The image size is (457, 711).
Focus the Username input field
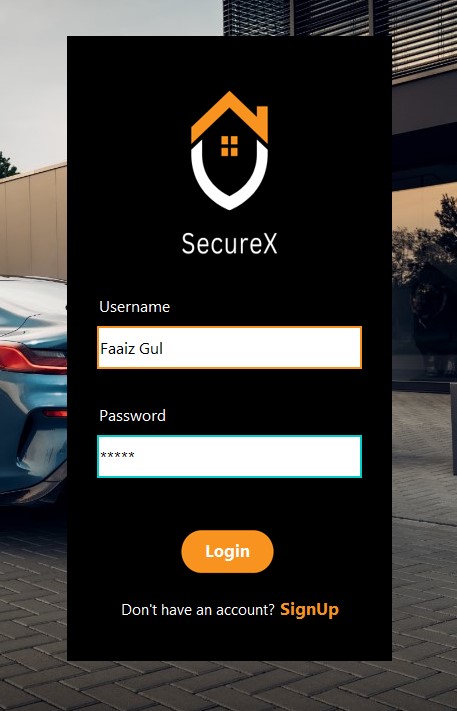(x=229, y=347)
